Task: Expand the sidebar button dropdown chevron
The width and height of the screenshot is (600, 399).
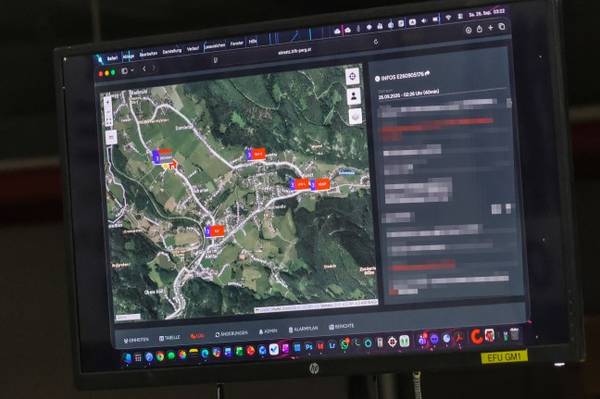Action: coord(132,70)
